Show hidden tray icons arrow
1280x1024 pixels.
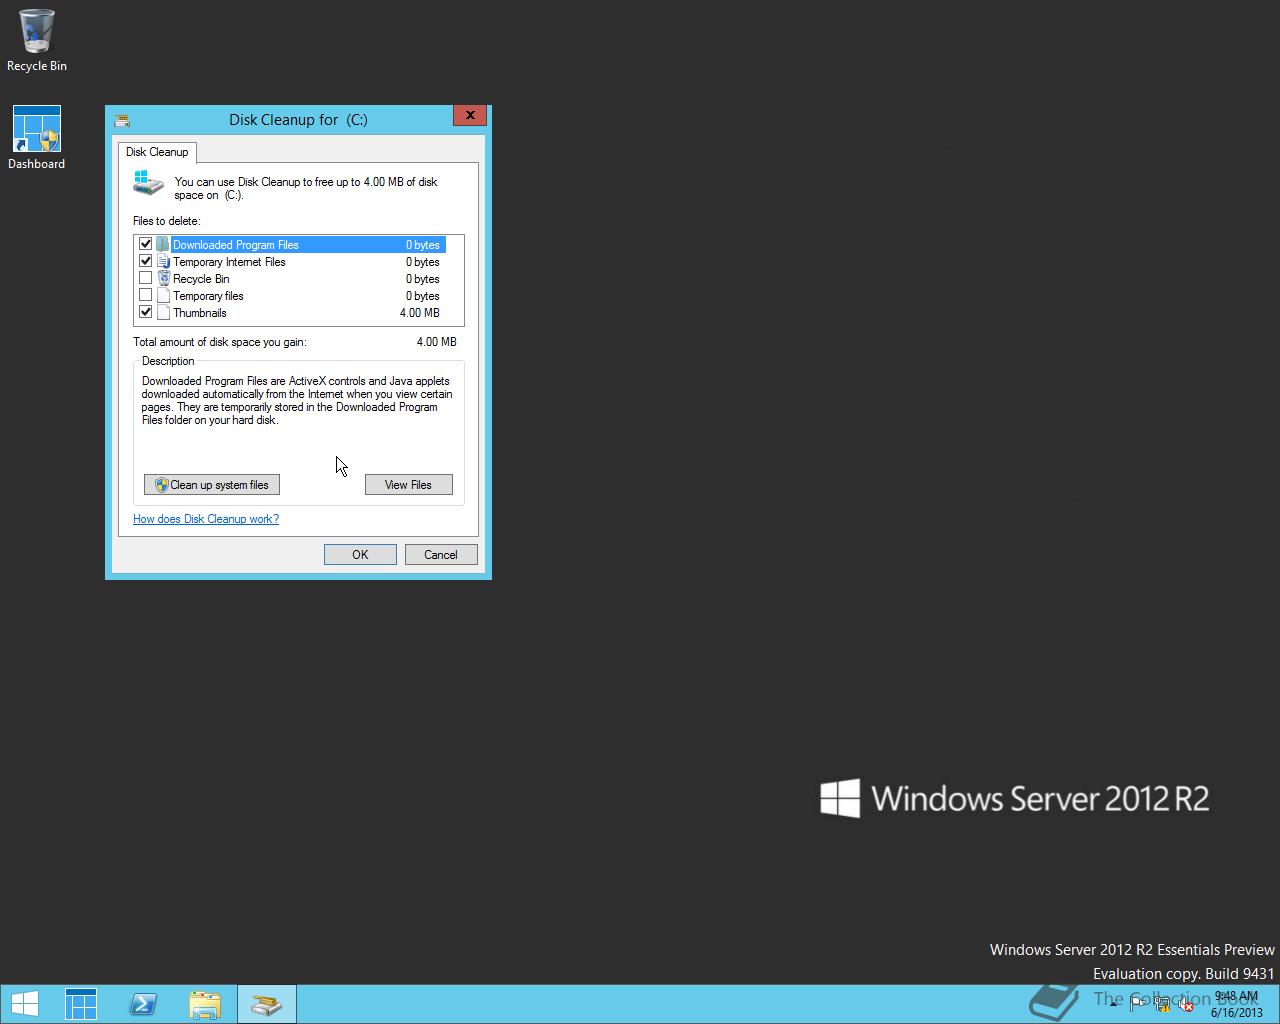coord(1113,1006)
